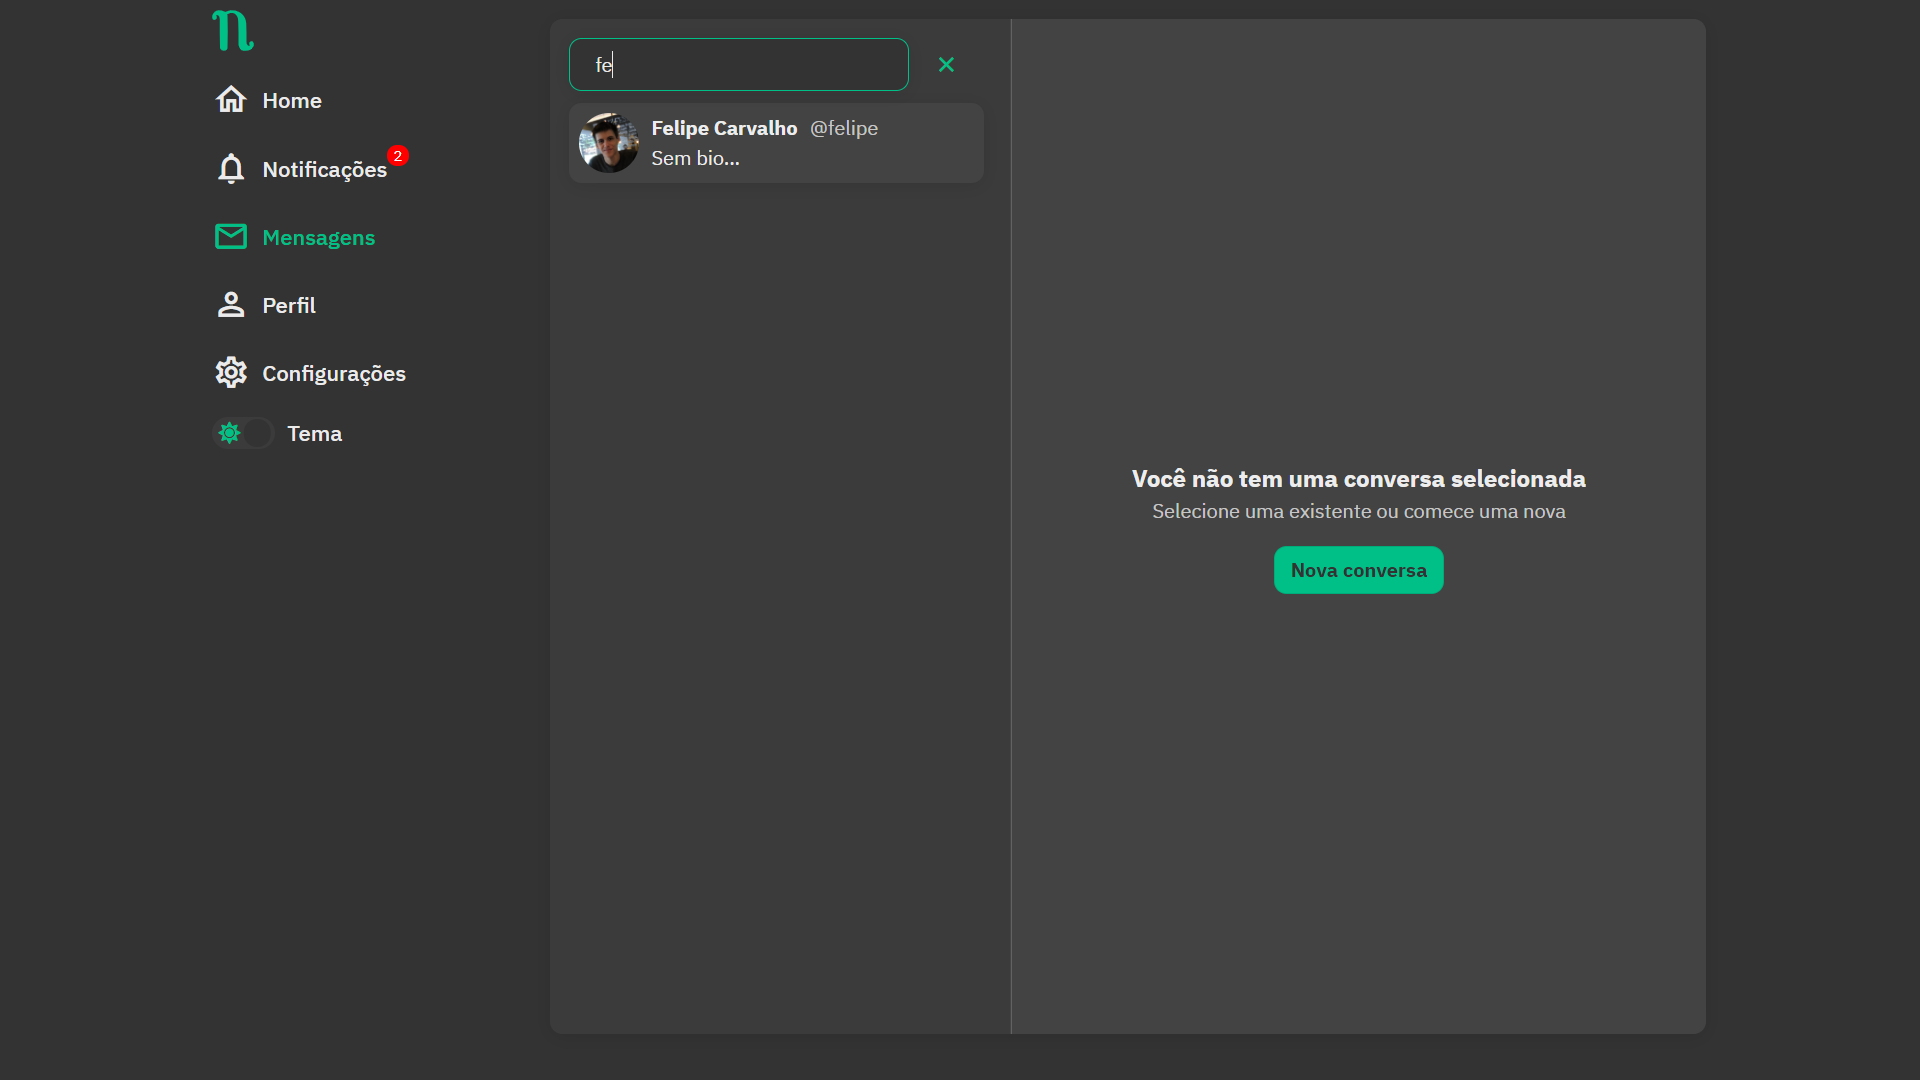Select the Felipe Carvalho search result name
1920x1080 pixels.
coord(724,128)
